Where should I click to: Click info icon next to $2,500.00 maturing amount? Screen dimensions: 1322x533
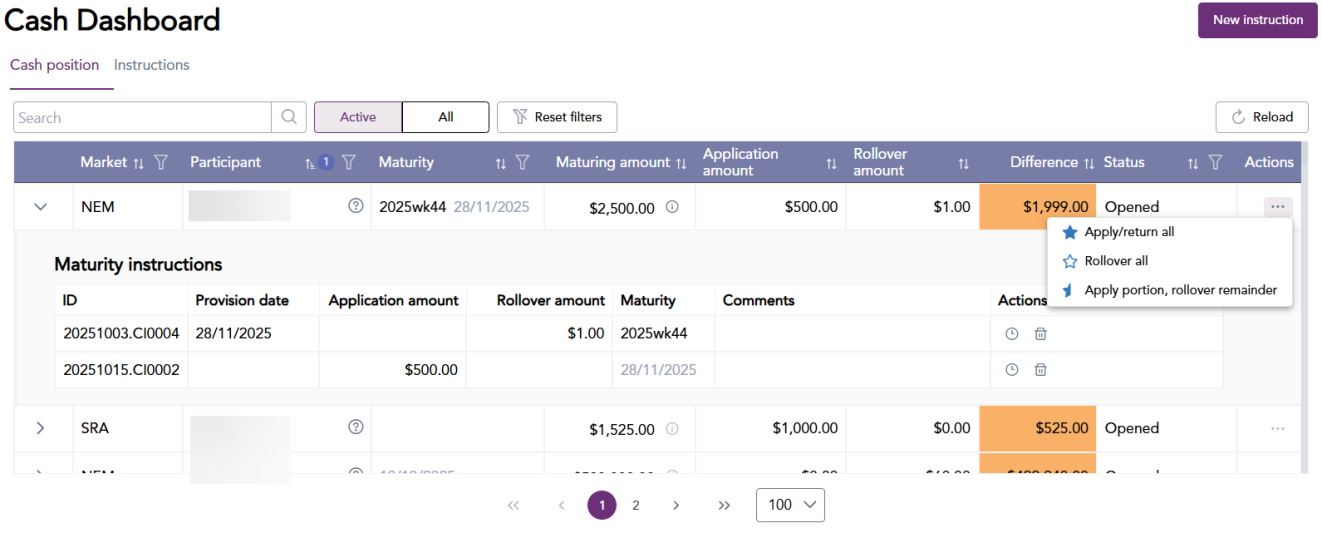coord(672,208)
